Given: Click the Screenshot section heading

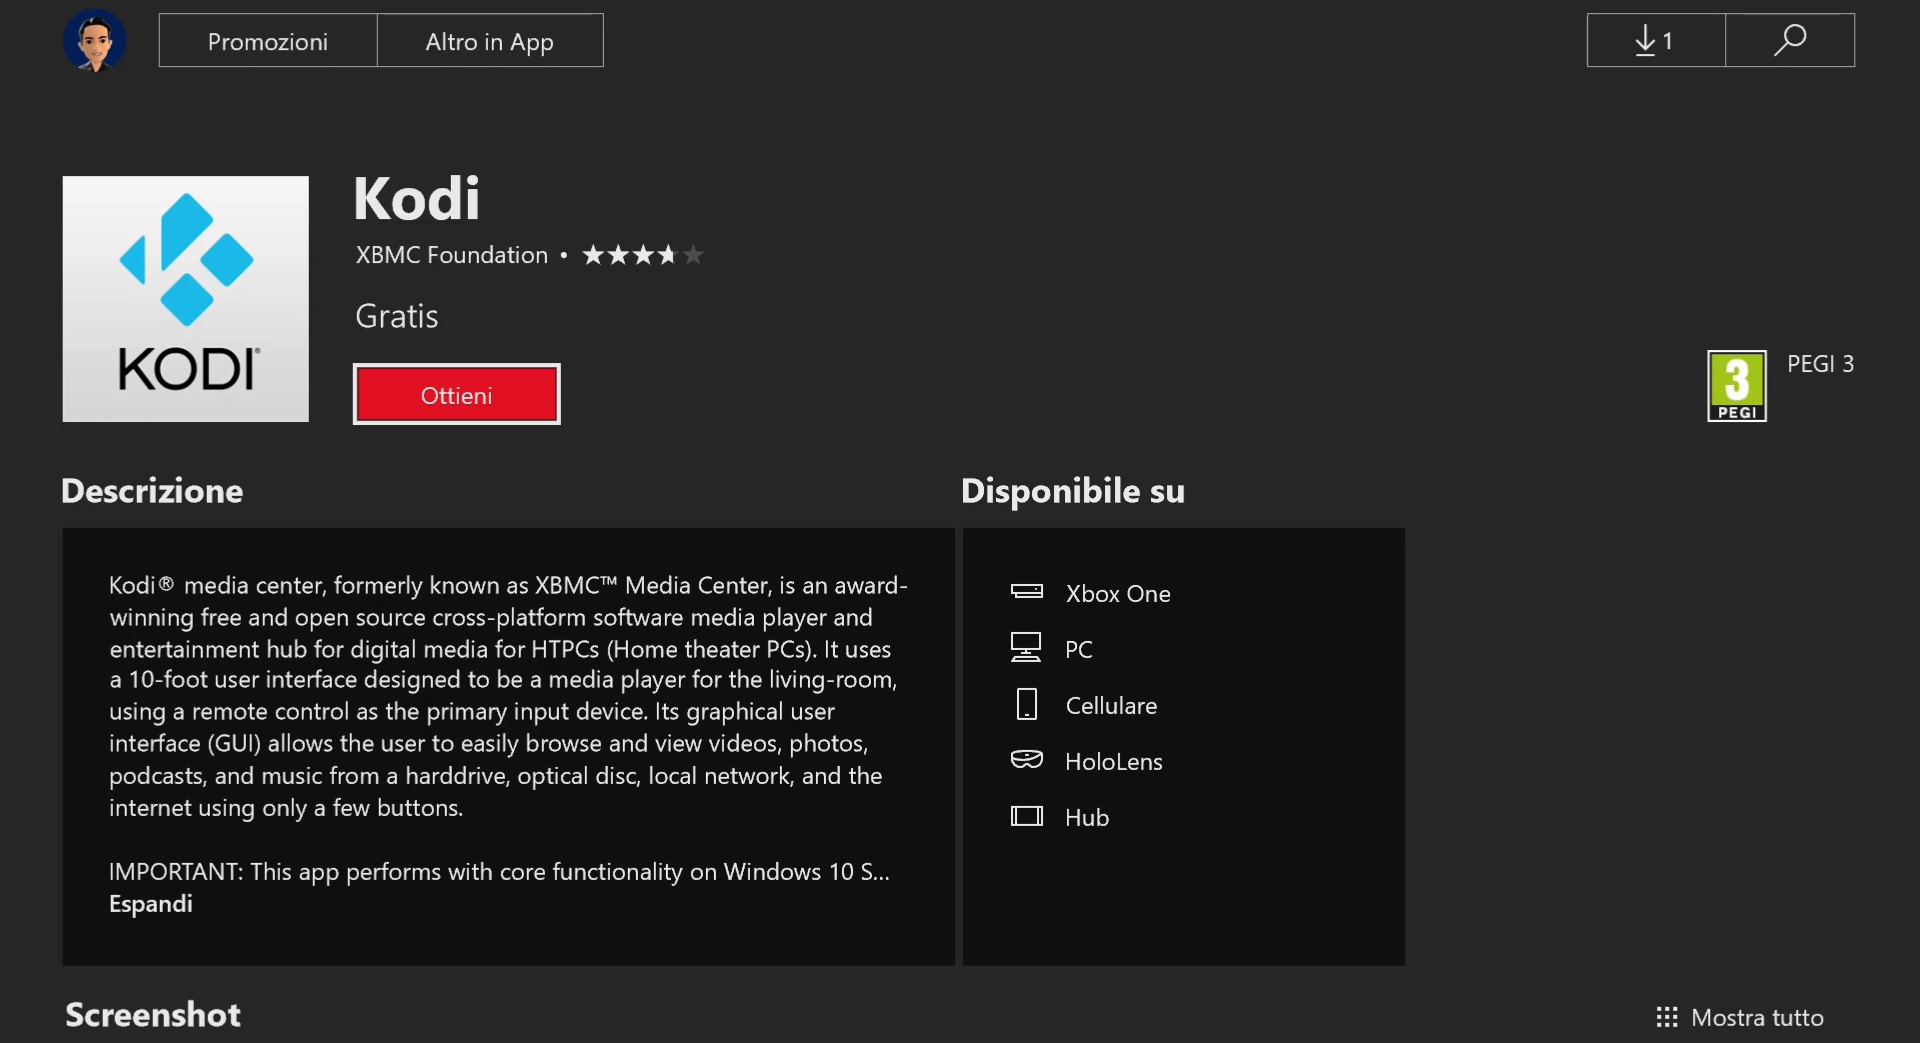Looking at the screenshot, I should pos(153,1015).
